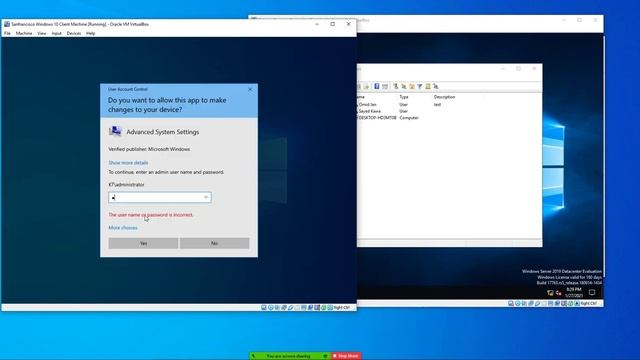This screenshot has height=360, width=640.
Task: Open the Server VM clock showing 8:29 PM
Action: coord(573,292)
